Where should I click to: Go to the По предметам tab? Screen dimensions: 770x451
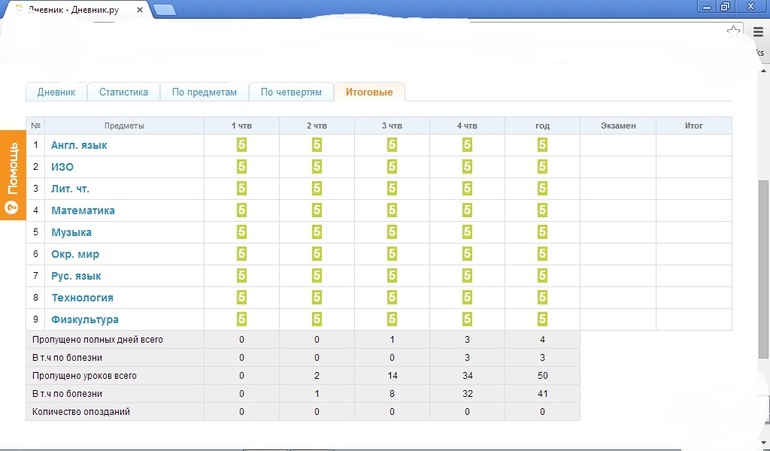pyautogui.click(x=204, y=92)
